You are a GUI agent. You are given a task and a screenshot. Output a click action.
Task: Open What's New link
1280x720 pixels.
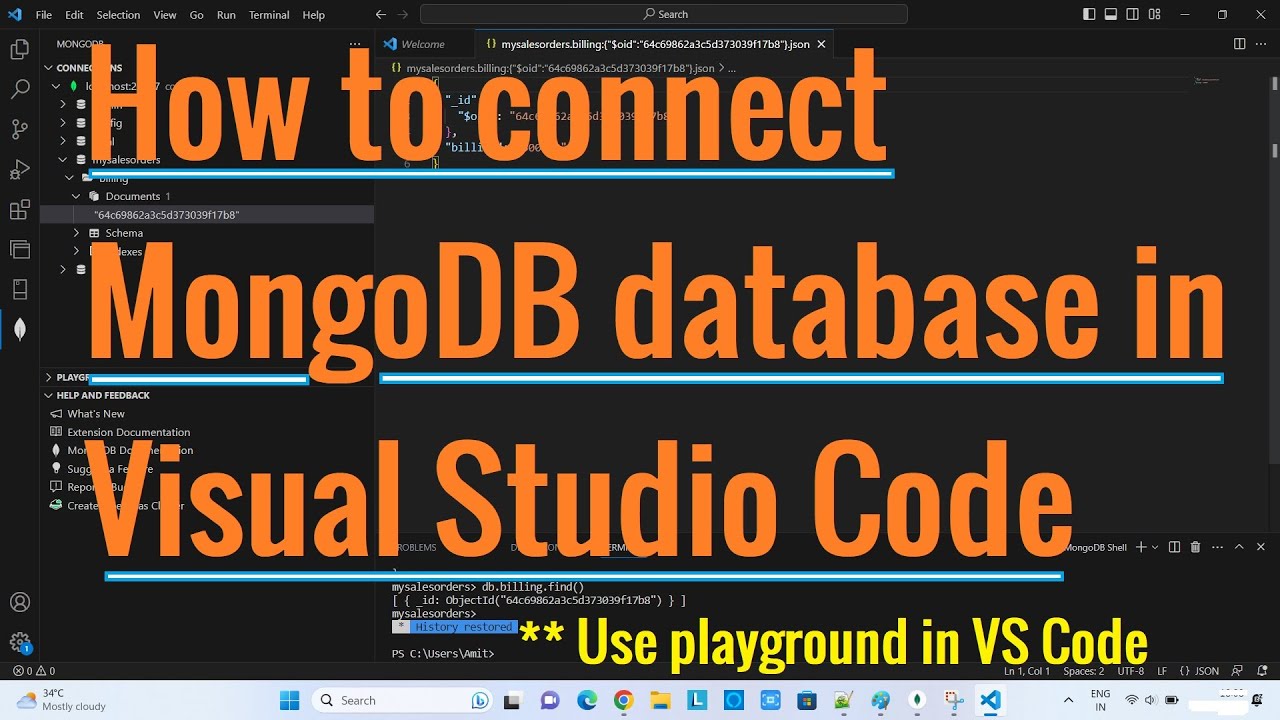click(96, 414)
